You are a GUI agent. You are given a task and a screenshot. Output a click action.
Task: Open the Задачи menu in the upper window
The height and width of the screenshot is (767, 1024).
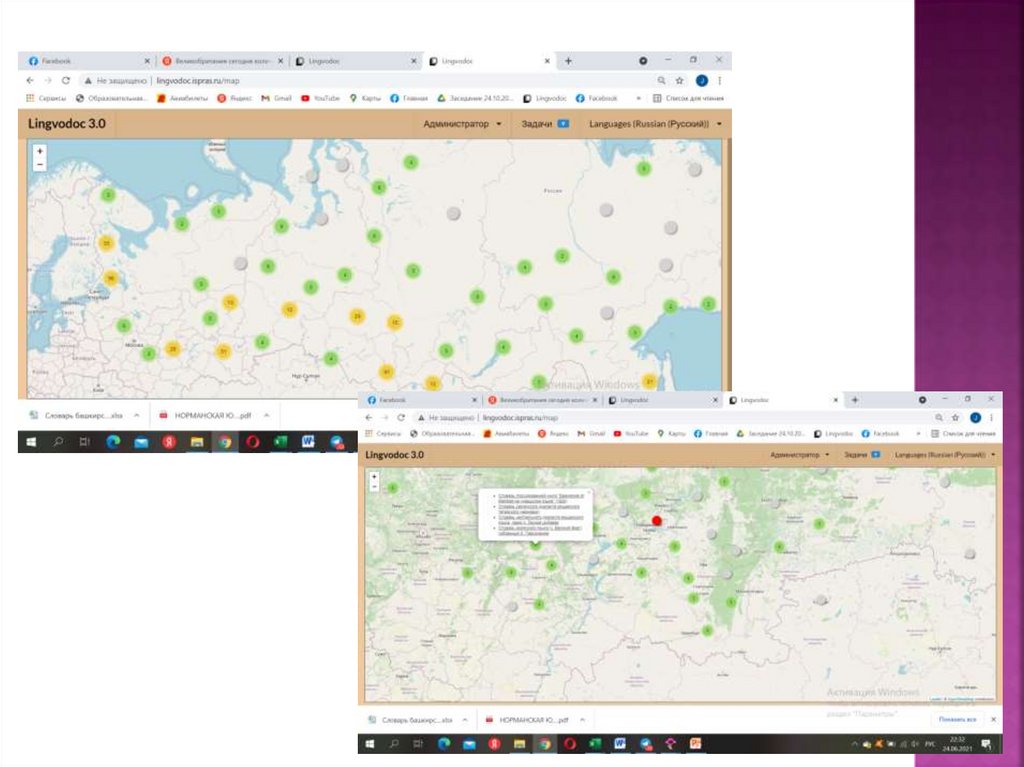point(545,124)
